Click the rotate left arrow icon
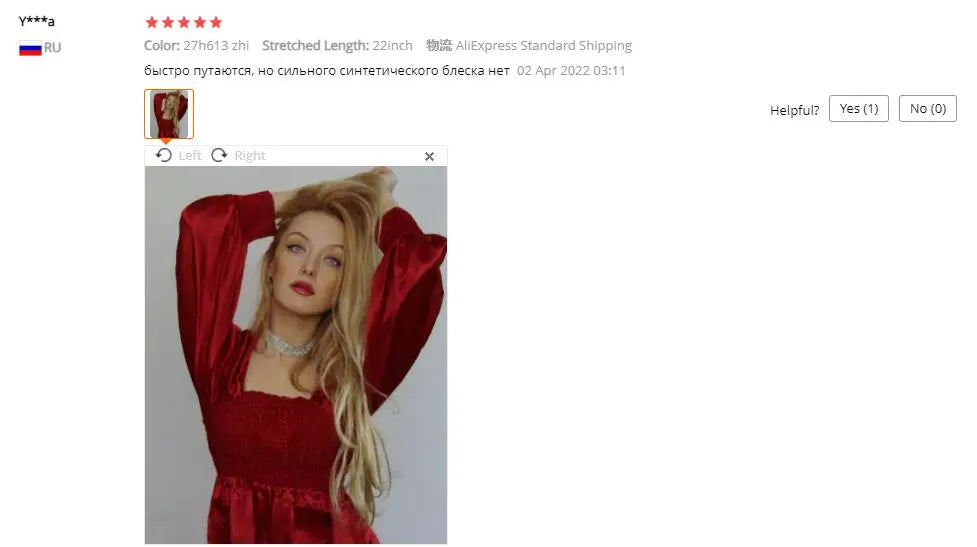 164,155
